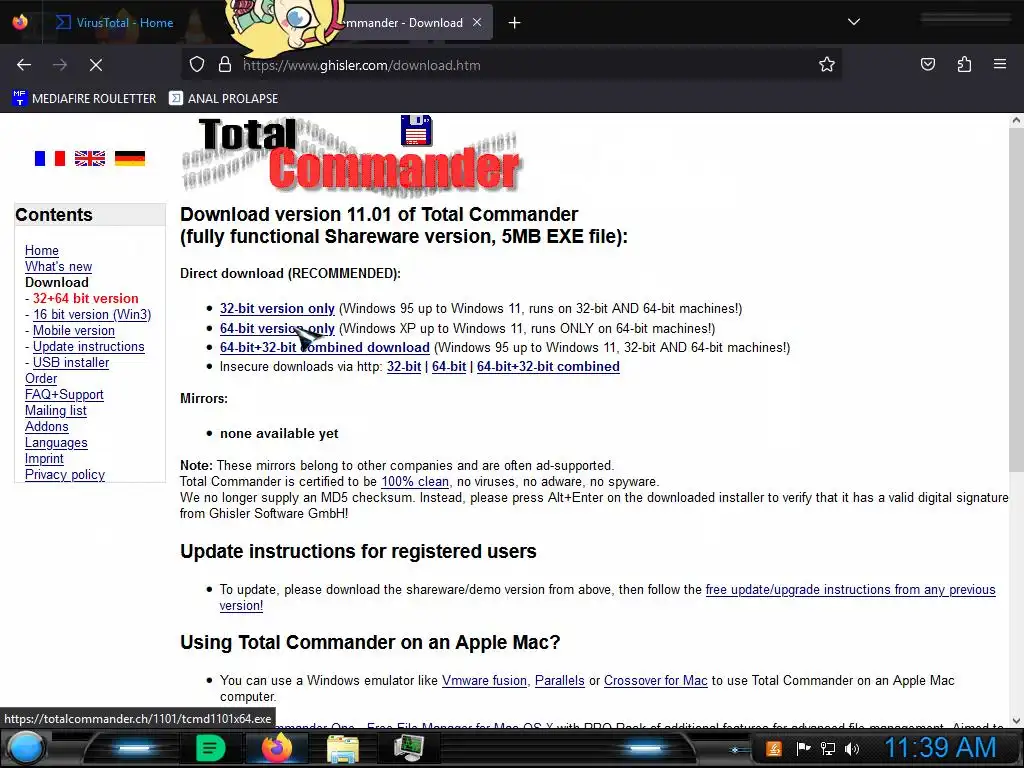Open the Parallels link
The height and width of the screenshot is (768, 1024).
(560, 680)
